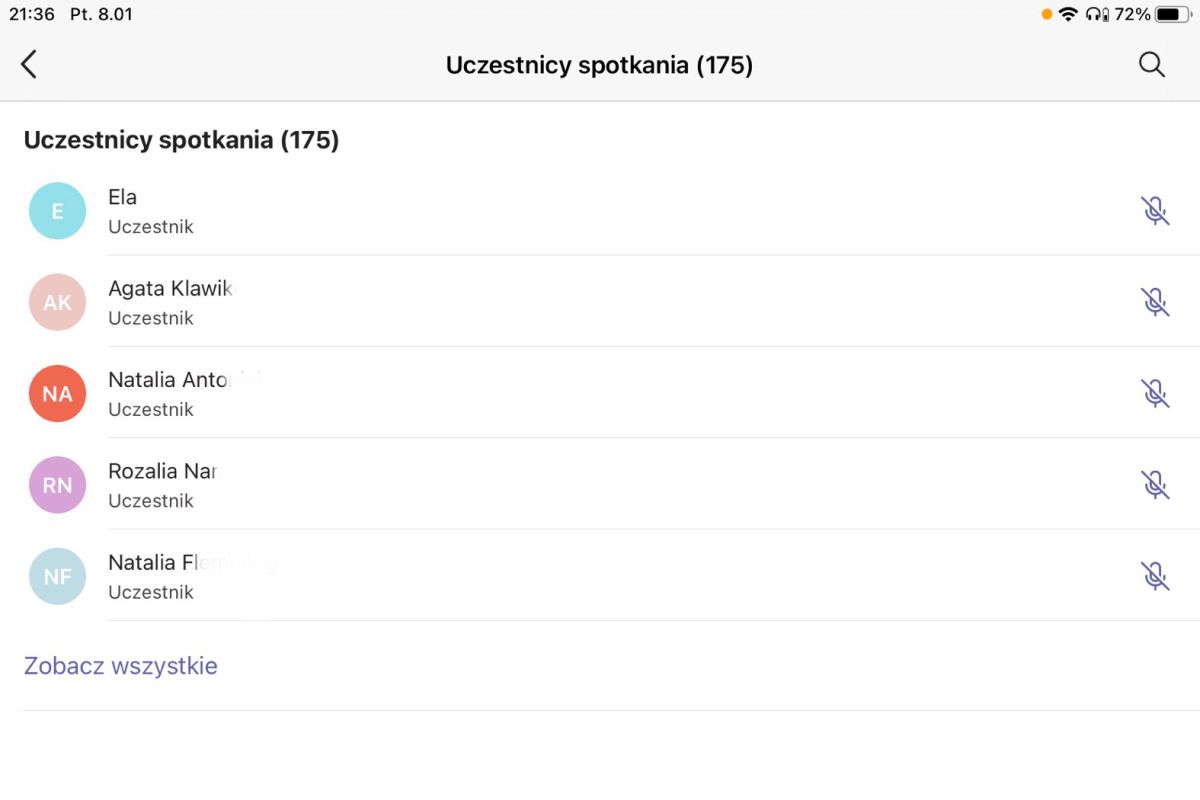Open the Rozalia participant entry

[x=162, y=472]
